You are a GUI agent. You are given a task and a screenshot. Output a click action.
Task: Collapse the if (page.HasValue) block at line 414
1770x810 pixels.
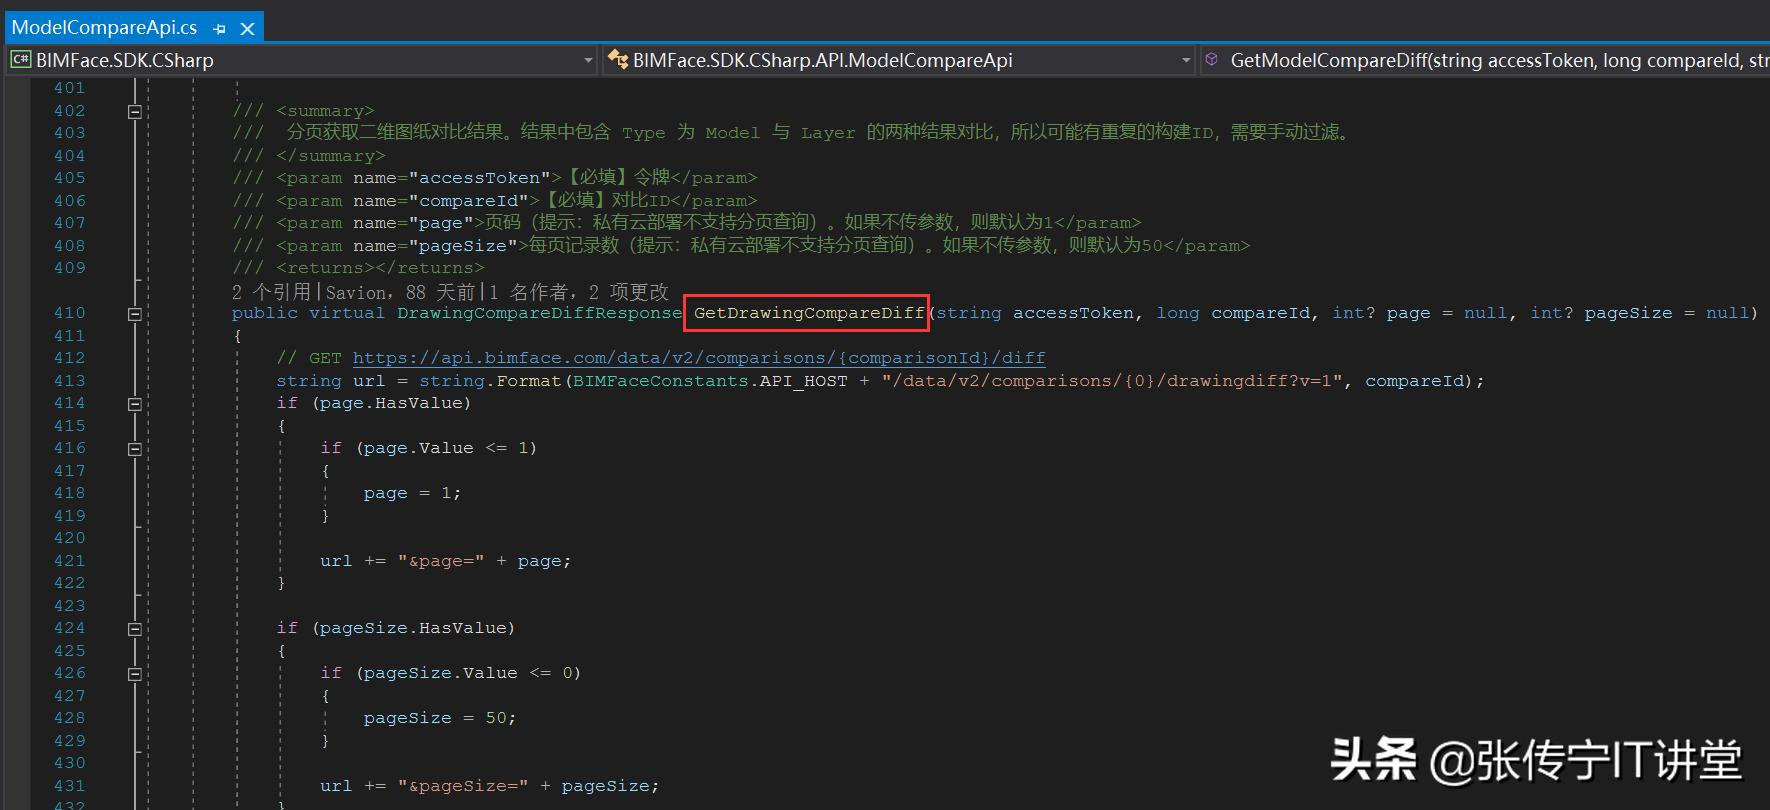(x=135, y=403)
